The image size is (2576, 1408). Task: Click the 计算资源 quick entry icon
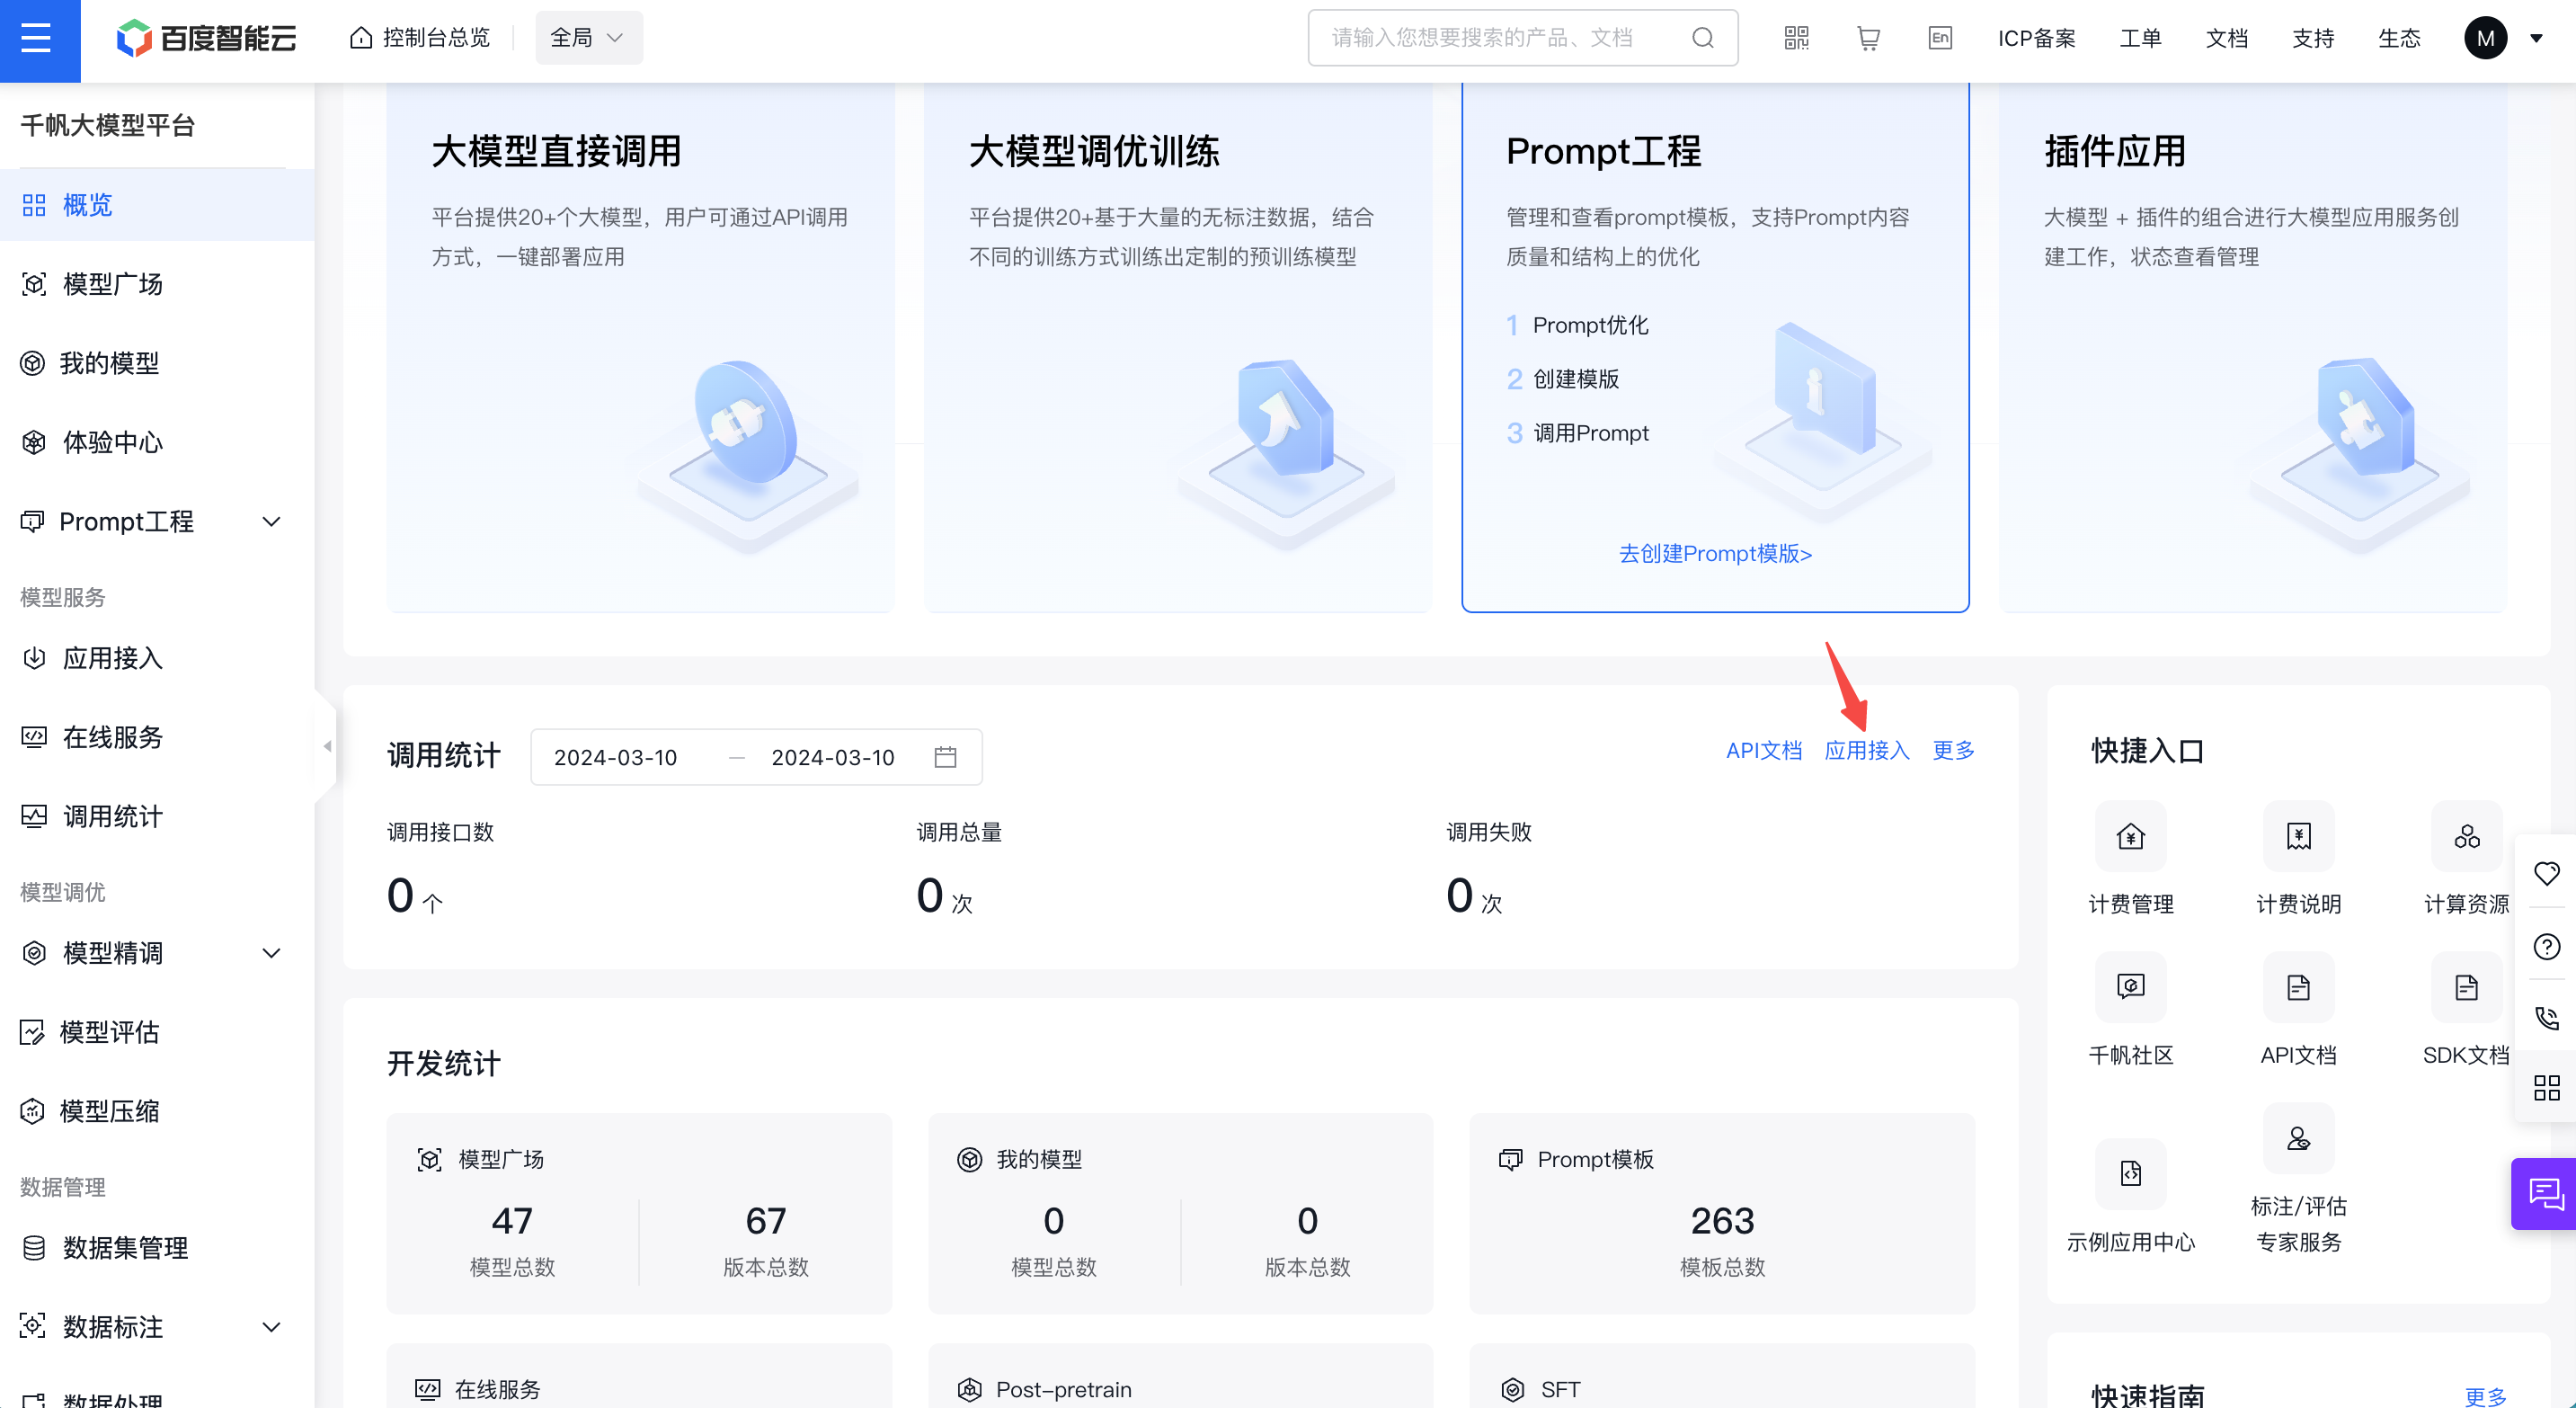tap(2466, 836)
